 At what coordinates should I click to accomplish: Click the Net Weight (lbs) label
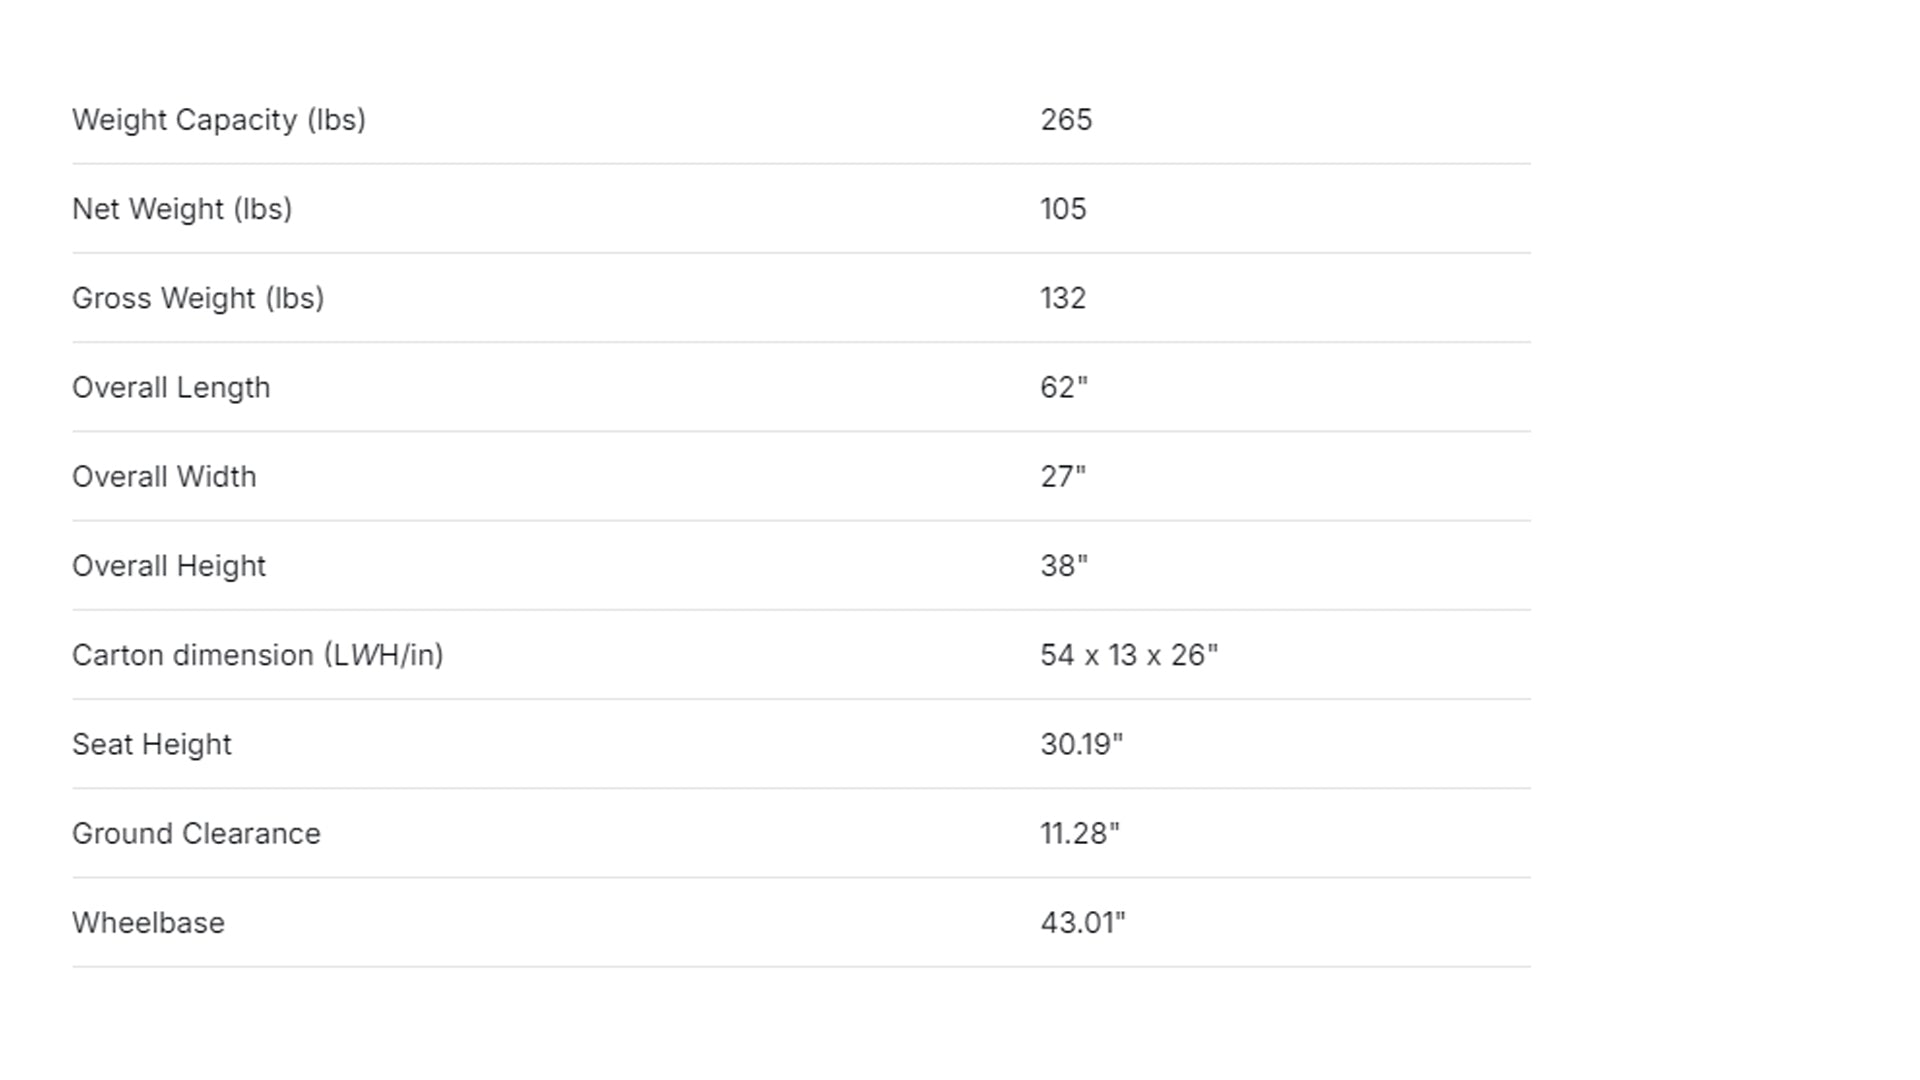point(182,209)
